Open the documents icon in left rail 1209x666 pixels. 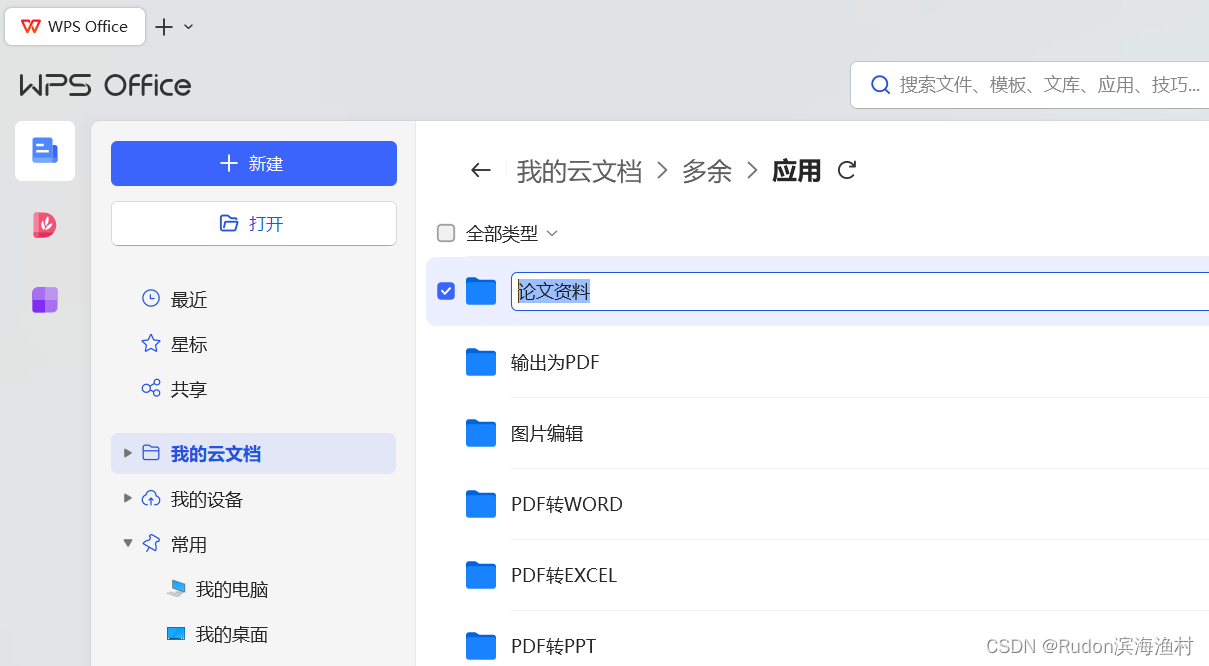(45, 151)
